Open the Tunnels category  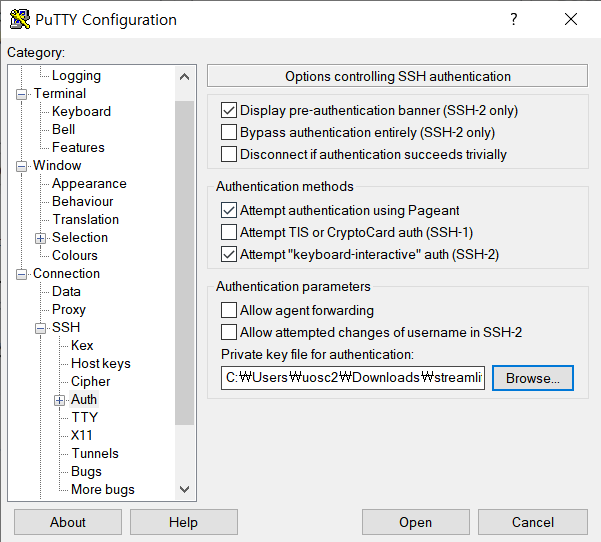click(x=95, y=453)
